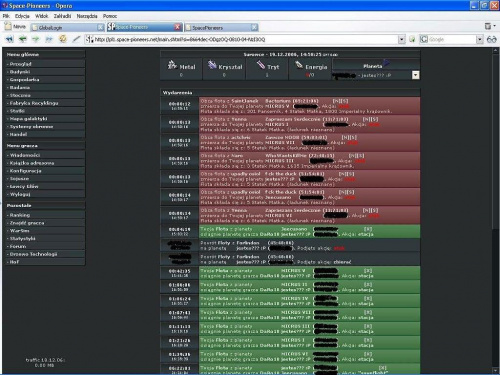The height and width of the screenshot is (375, 500).
Task: Click the wand pencil icon beside reload
Action: 76,39
